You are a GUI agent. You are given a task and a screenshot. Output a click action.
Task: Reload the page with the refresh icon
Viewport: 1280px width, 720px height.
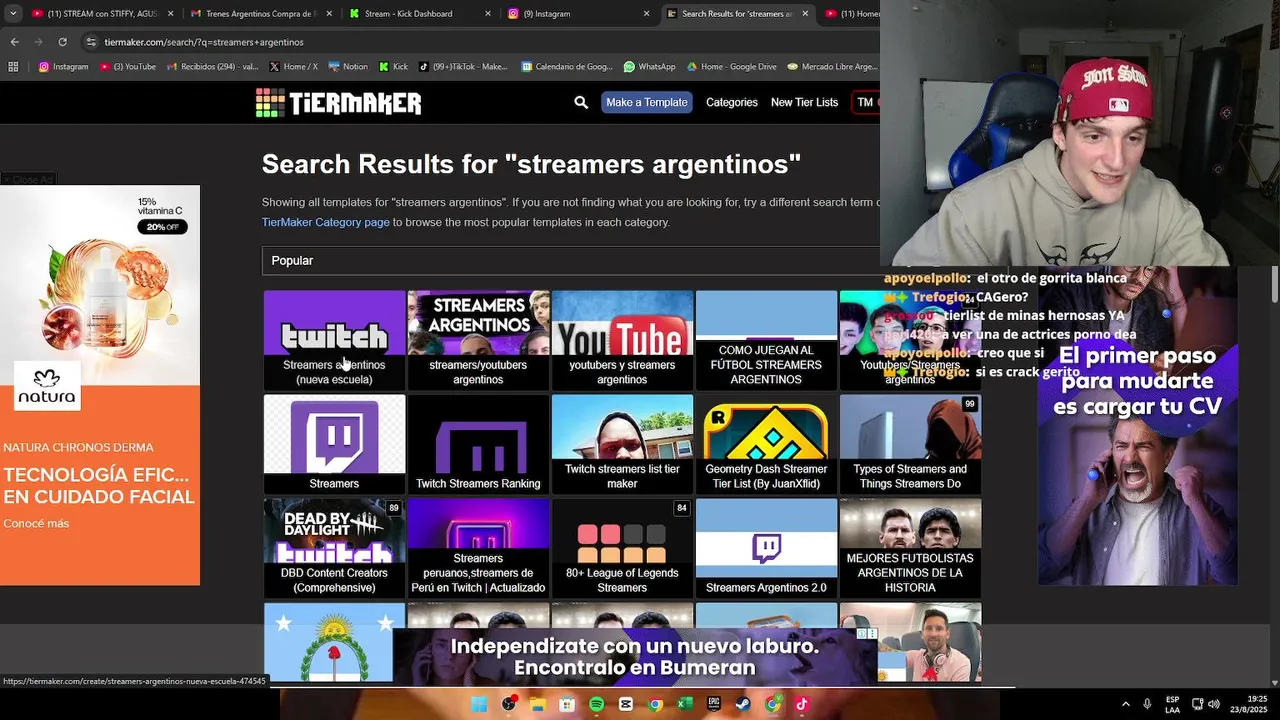[62, 42]
